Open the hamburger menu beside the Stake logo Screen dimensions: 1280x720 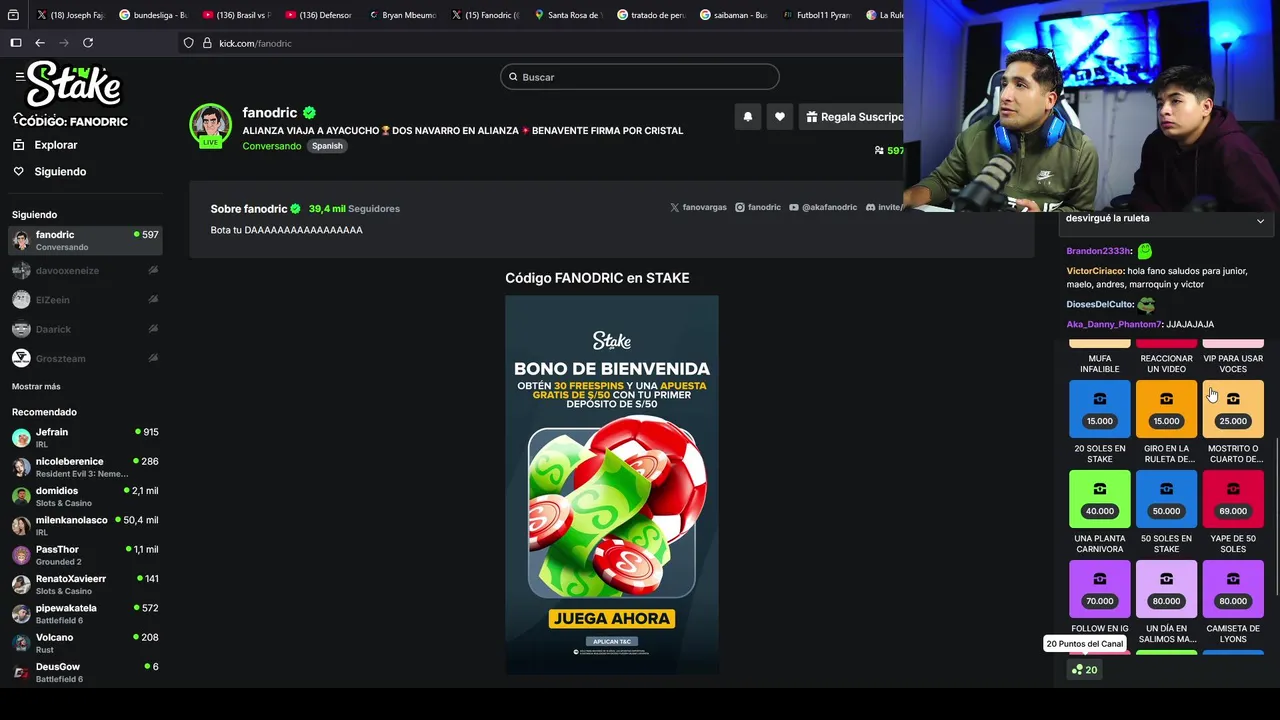pyautogui.click(x=19, y=76)
